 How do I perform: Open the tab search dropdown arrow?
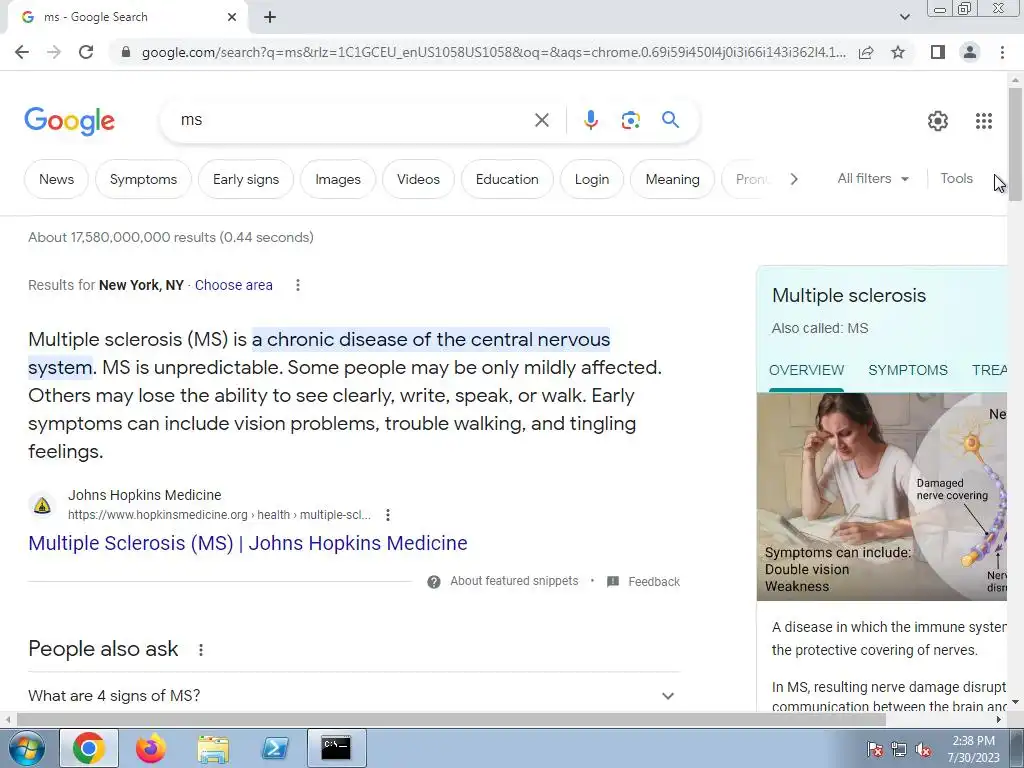click(904, 17)
